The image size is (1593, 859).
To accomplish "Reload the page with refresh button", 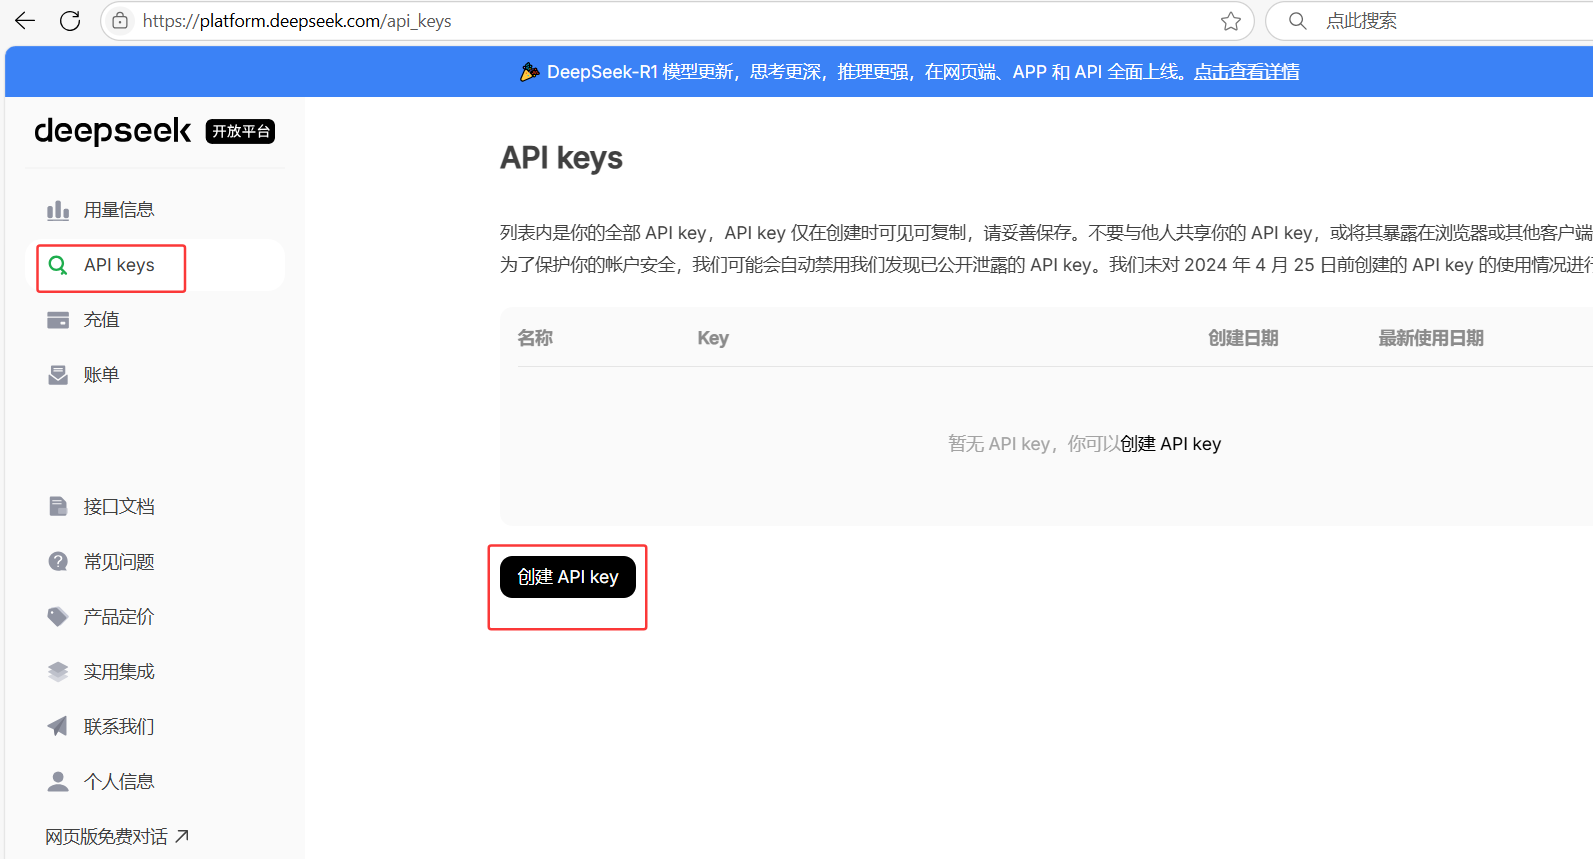I will pos(70,21).
